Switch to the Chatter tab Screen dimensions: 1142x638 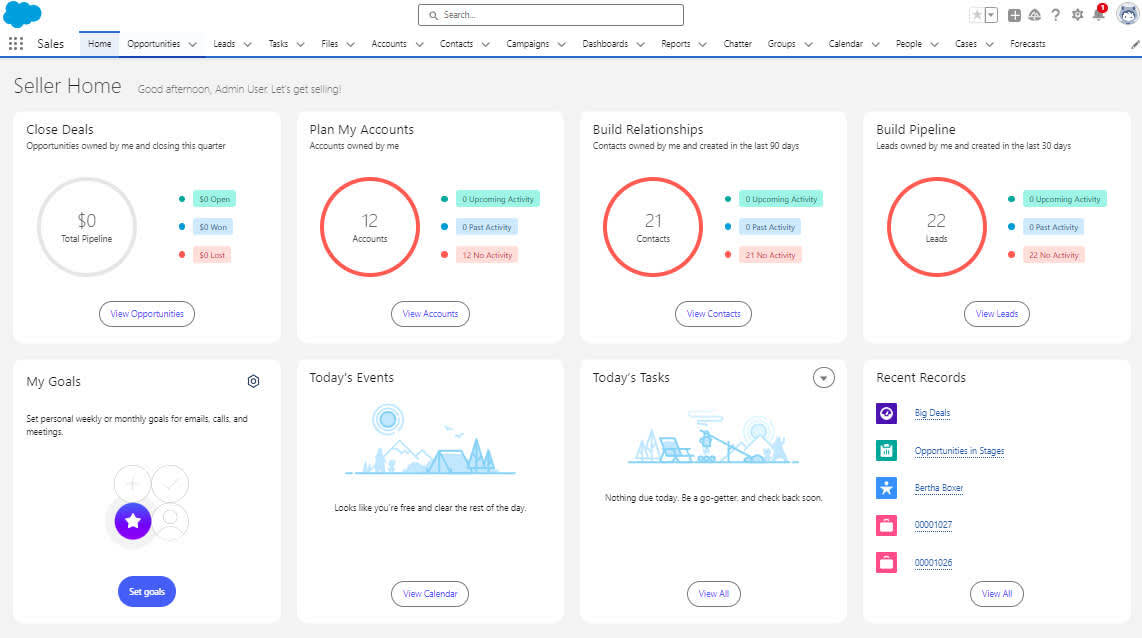coord(737,44)
